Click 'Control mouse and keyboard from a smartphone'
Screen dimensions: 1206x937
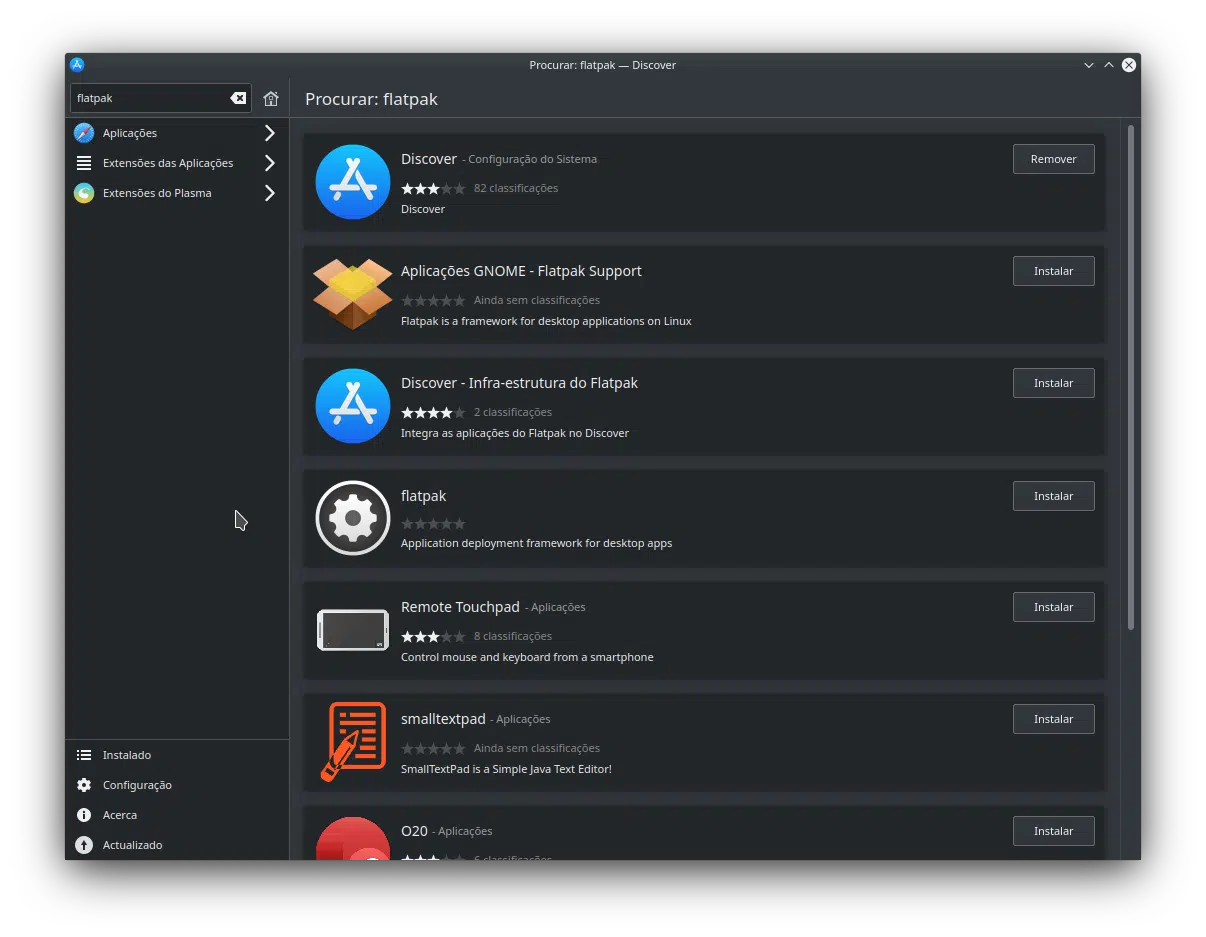527,657
